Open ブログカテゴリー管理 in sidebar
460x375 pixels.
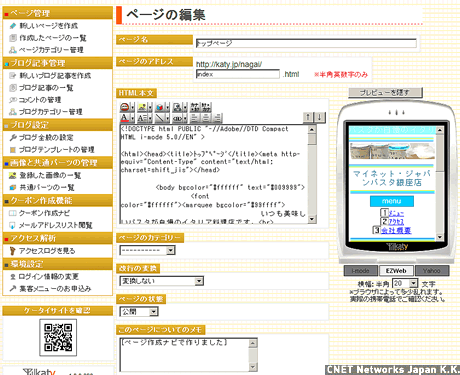tap(50, 112)
